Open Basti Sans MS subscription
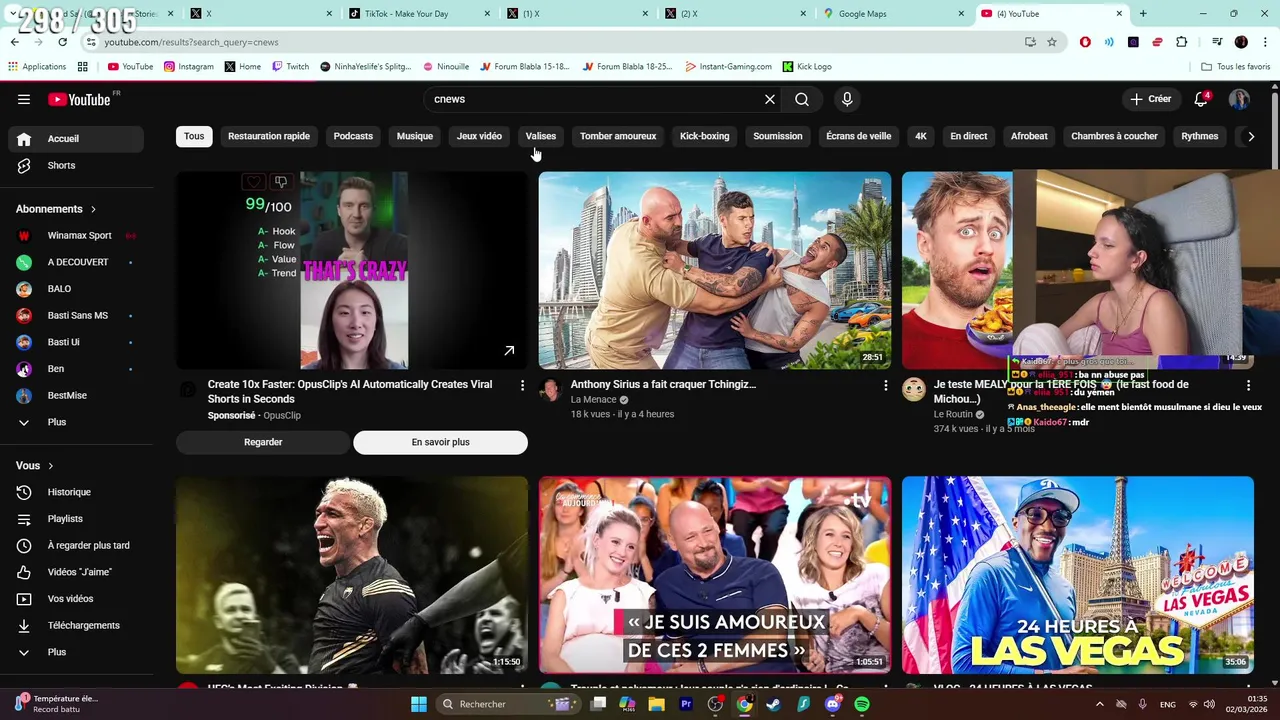This screenshot has width=1280, height=720. pyautogui.click(x=76, y=315)
